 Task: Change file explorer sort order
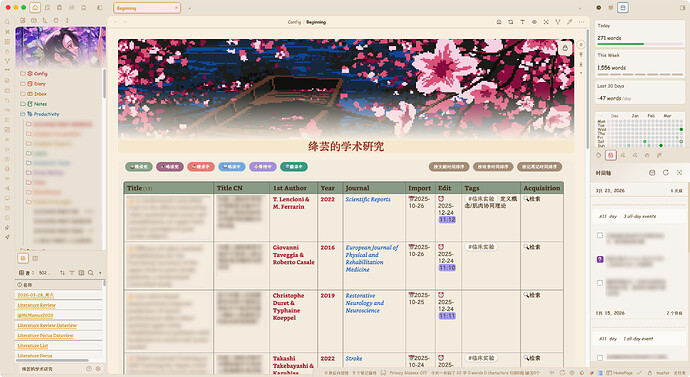pos(45,20)
